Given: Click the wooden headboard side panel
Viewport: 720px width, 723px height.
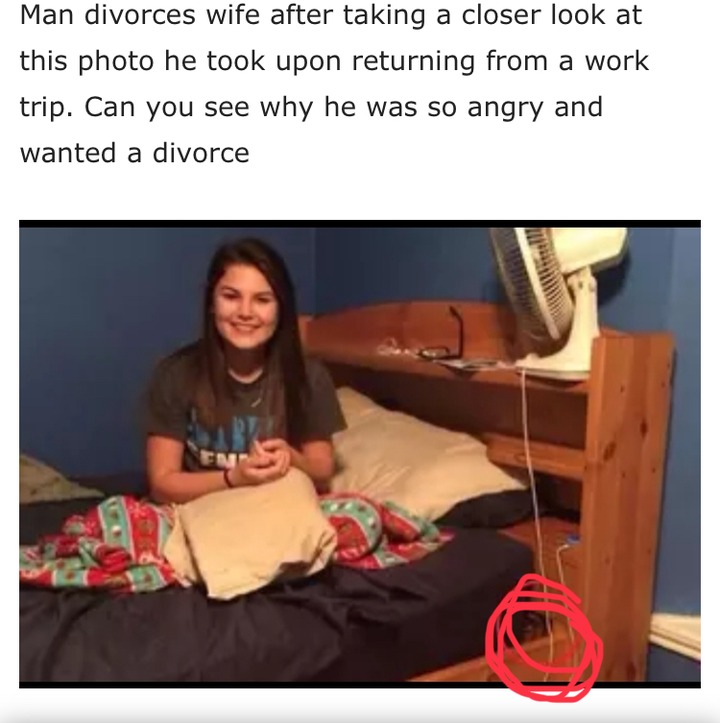Looking at the screenshot, I should pyautogui.click(x=627, y=505).
